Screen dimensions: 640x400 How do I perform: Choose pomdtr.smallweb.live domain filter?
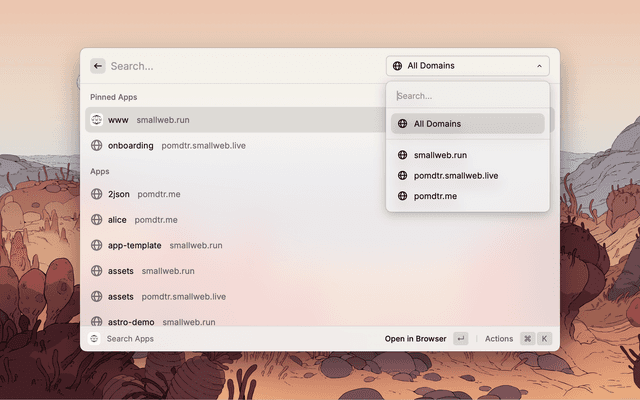click(x=456, y=176)
